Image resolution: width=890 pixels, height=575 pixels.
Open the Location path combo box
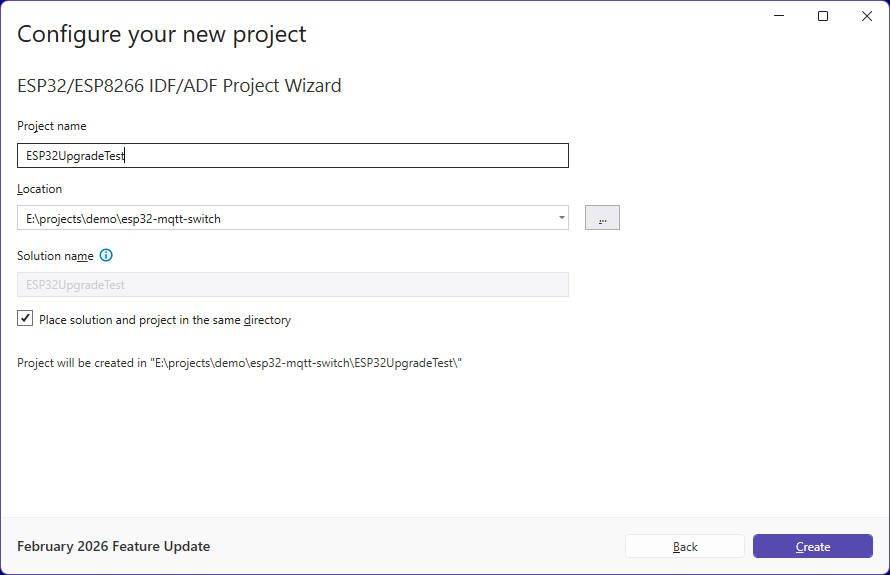(x=285, y=218)
